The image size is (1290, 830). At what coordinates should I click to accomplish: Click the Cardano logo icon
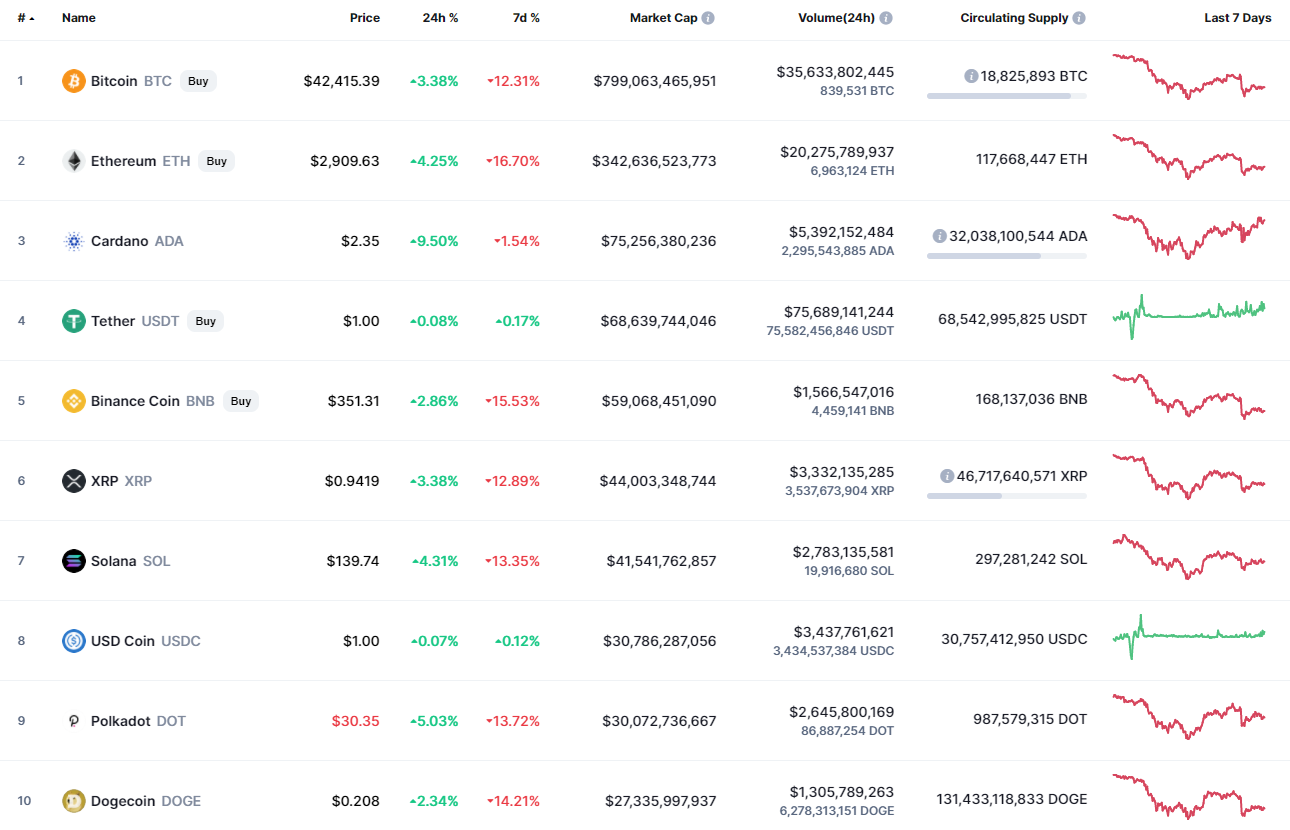point(74,241)
